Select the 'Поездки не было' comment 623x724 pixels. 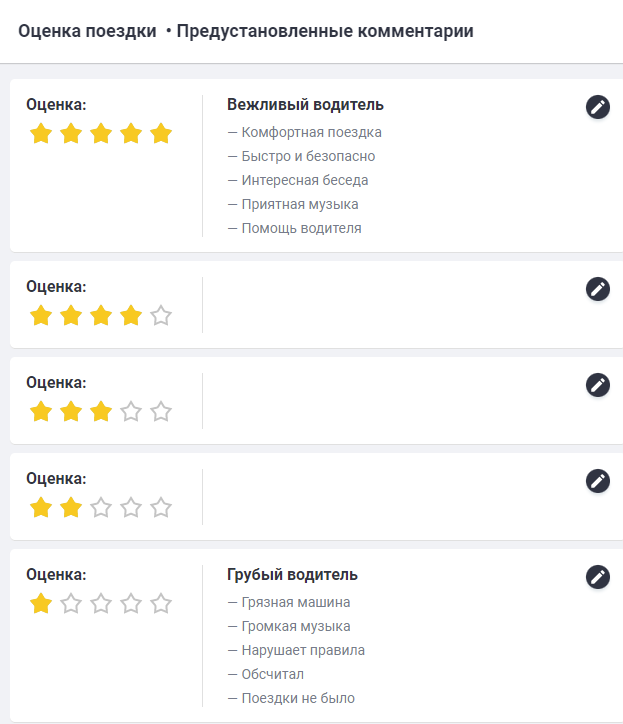point(297,698)
